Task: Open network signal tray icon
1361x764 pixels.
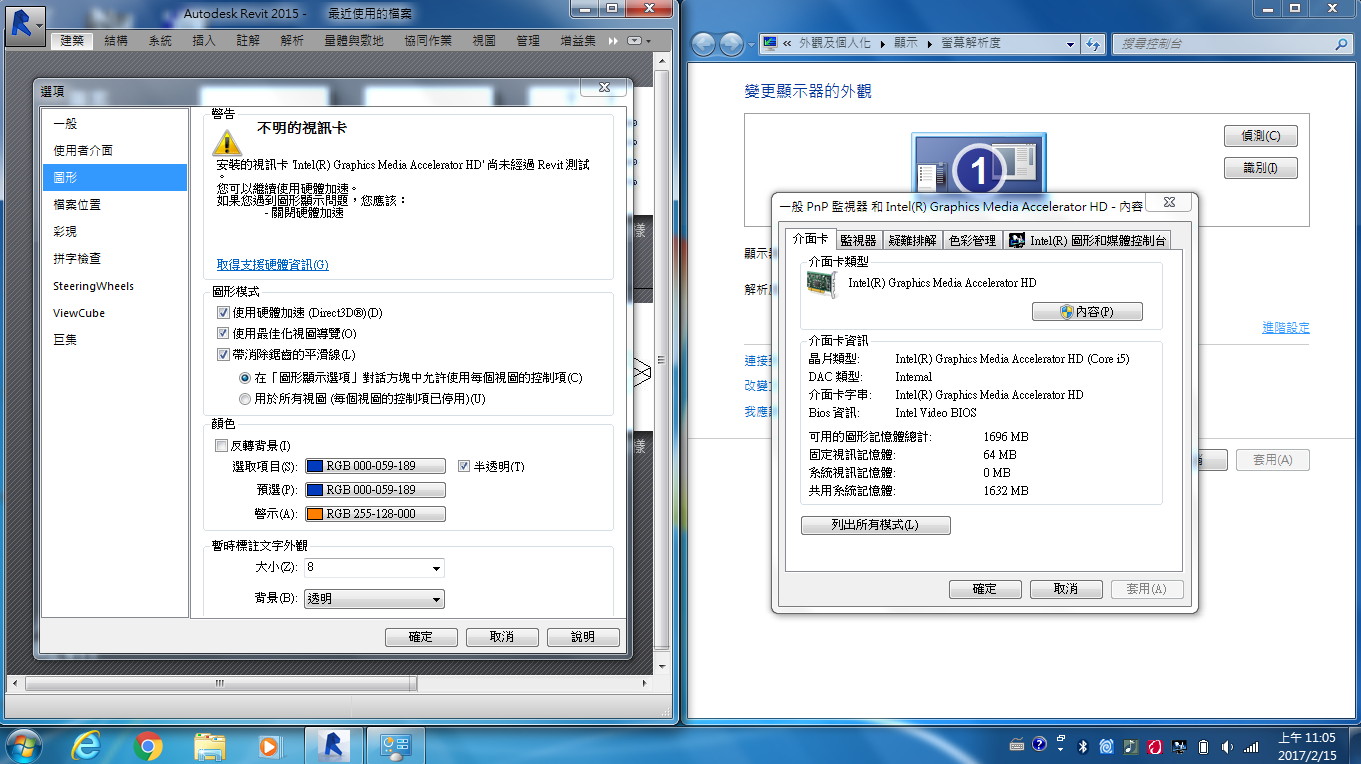Action: point(1252,746)
